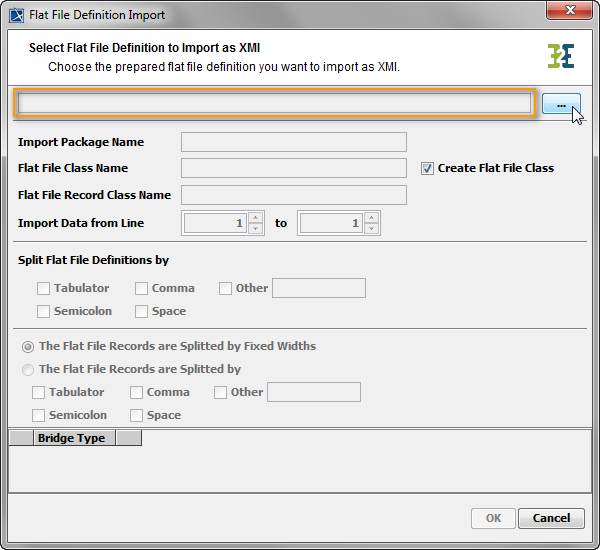Screen dimensions: 600x550
Task: Enable Semicolon under Split Flat File Definitions
Action: [x=44, y=311]
